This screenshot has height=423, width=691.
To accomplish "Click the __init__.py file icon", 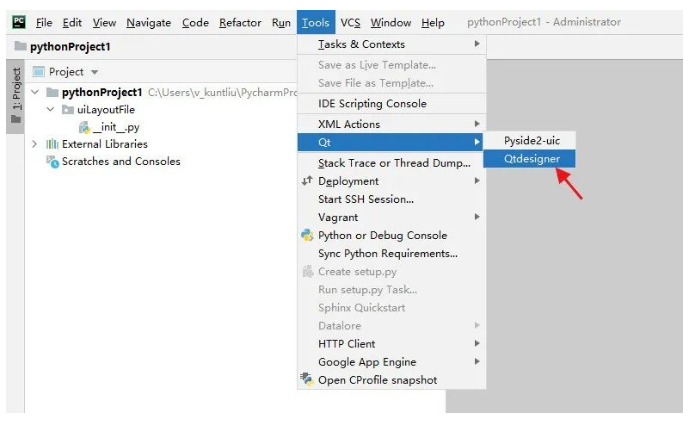I will [84, 127].
